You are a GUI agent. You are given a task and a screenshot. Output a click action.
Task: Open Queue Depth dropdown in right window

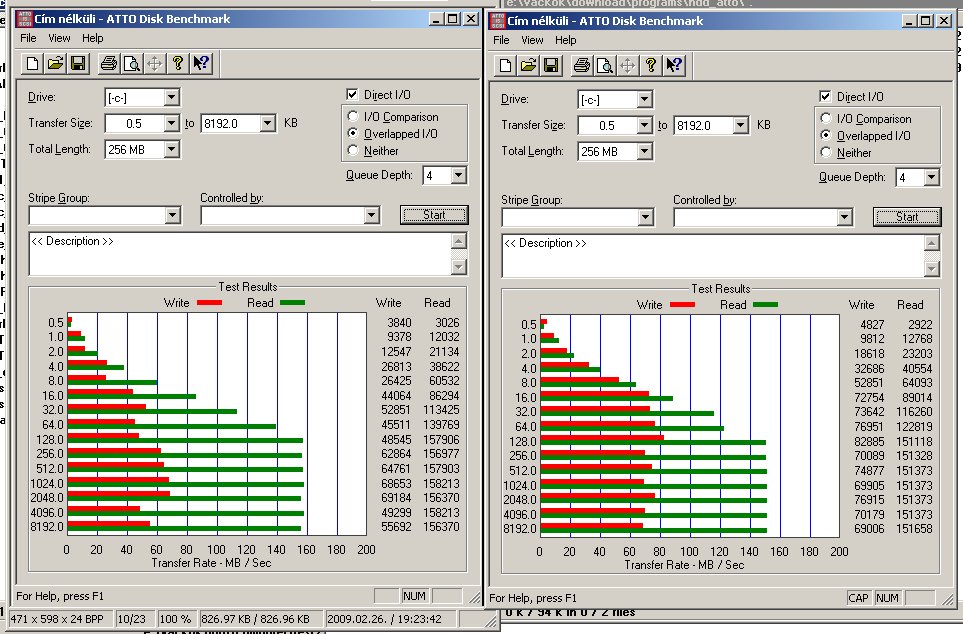(931, 178)
